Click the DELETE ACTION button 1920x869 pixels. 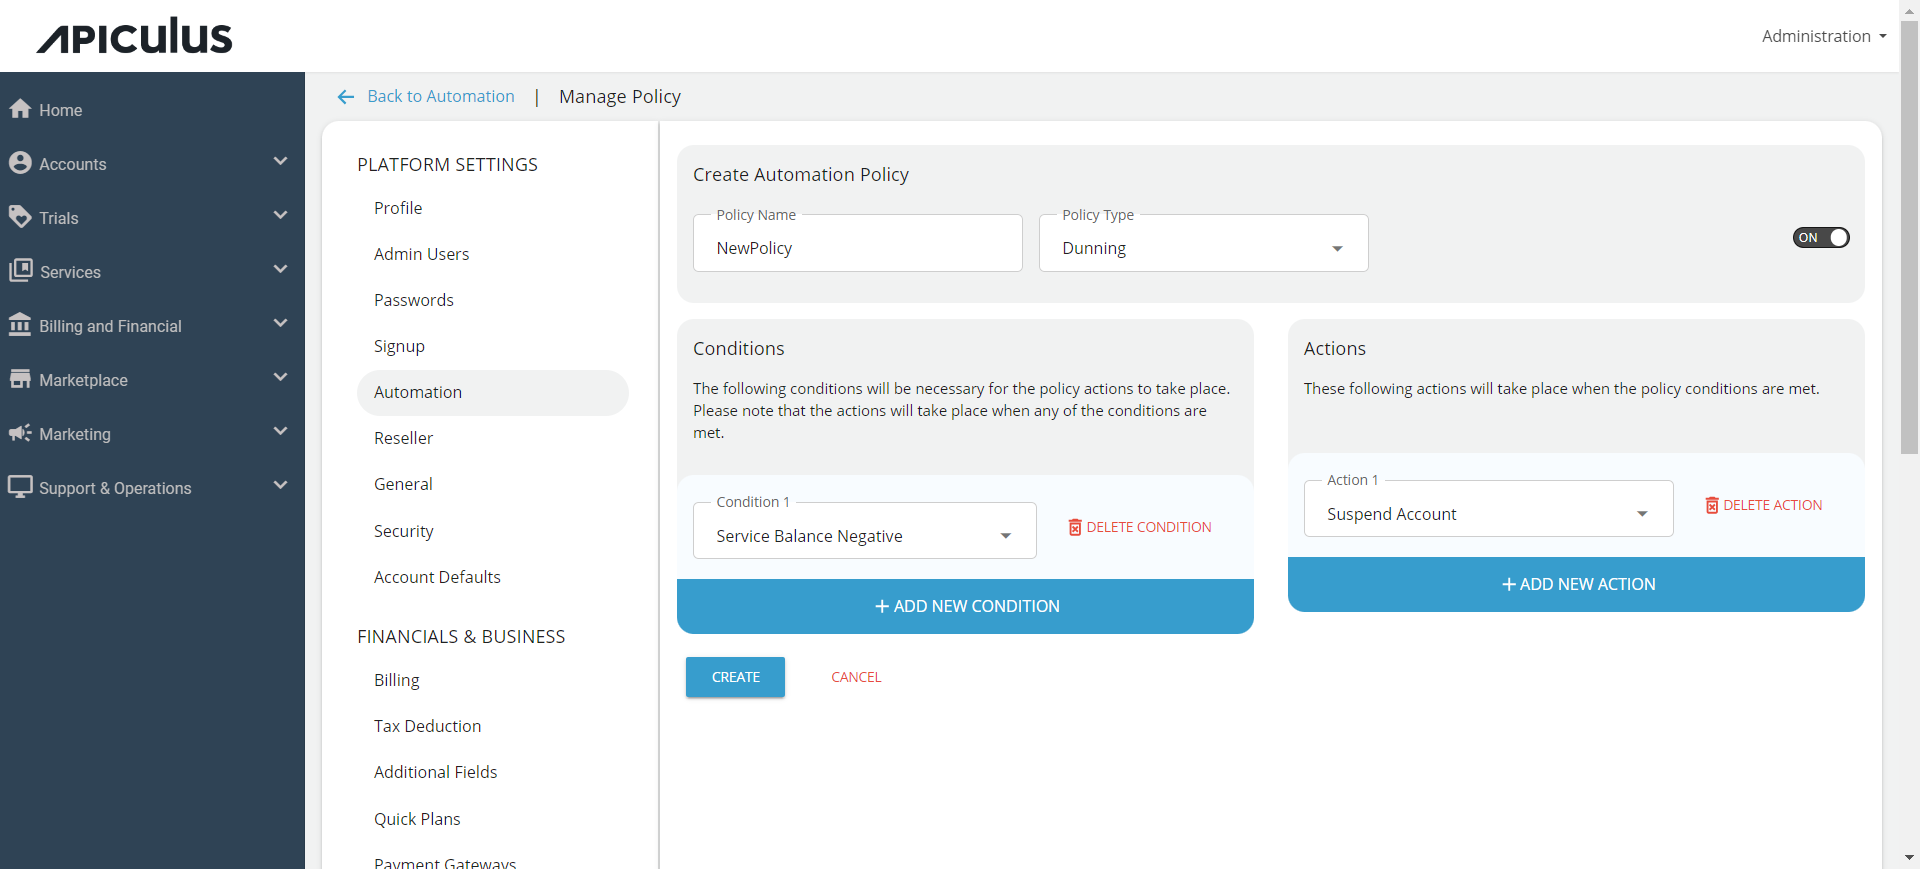1764,505
